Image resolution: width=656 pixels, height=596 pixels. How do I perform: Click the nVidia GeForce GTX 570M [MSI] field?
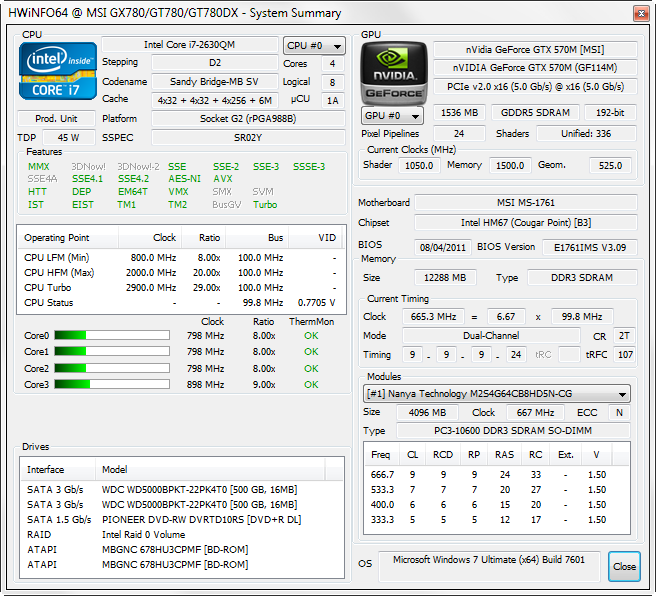[x=535, y=50]
